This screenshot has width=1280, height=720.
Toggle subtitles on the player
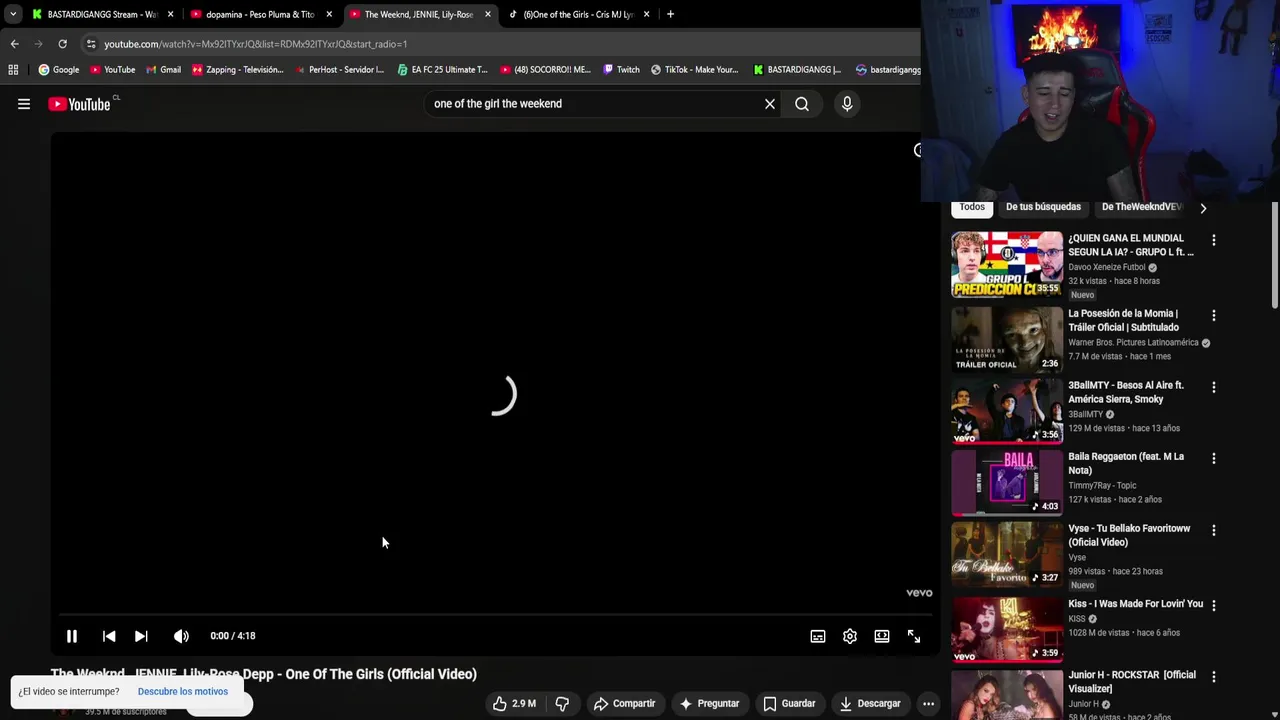(x=818, y=636)
